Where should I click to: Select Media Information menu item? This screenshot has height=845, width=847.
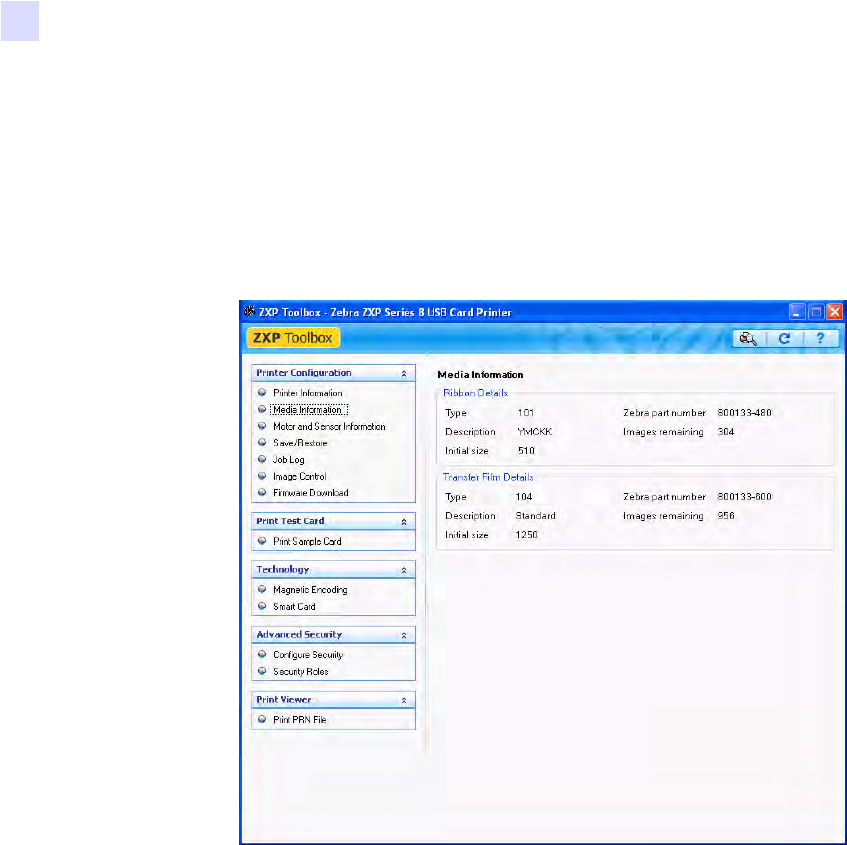308,410
